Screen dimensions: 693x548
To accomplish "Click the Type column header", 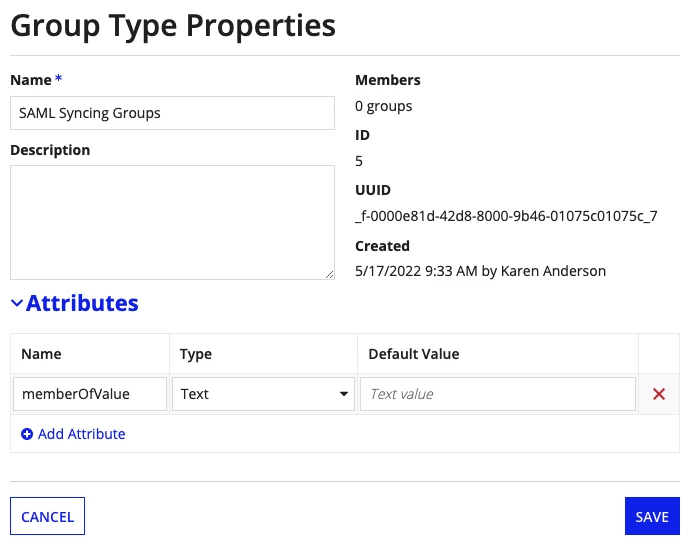I will pos(196,354).
